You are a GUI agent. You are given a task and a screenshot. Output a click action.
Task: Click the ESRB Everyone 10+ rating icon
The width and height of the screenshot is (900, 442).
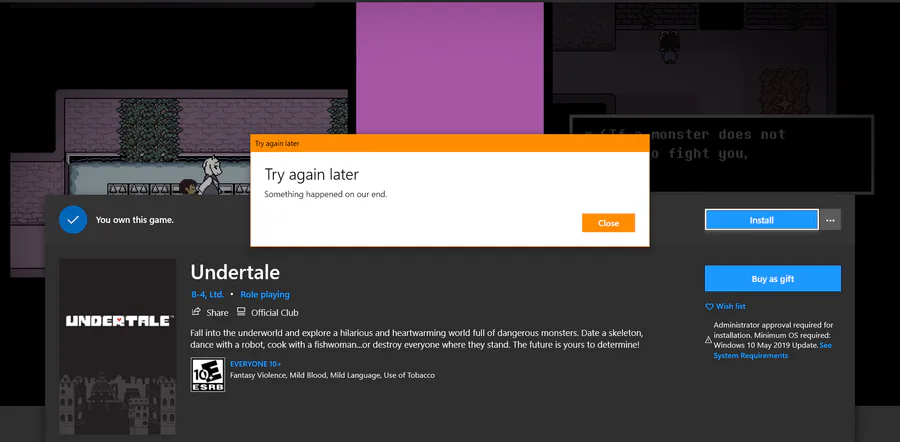208,375
